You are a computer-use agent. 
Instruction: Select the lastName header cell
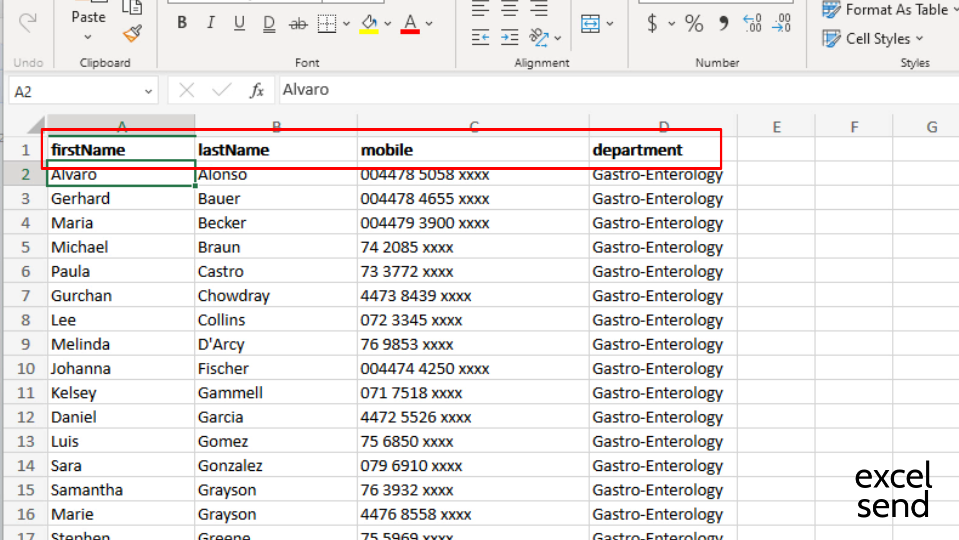tap(276, 150)
